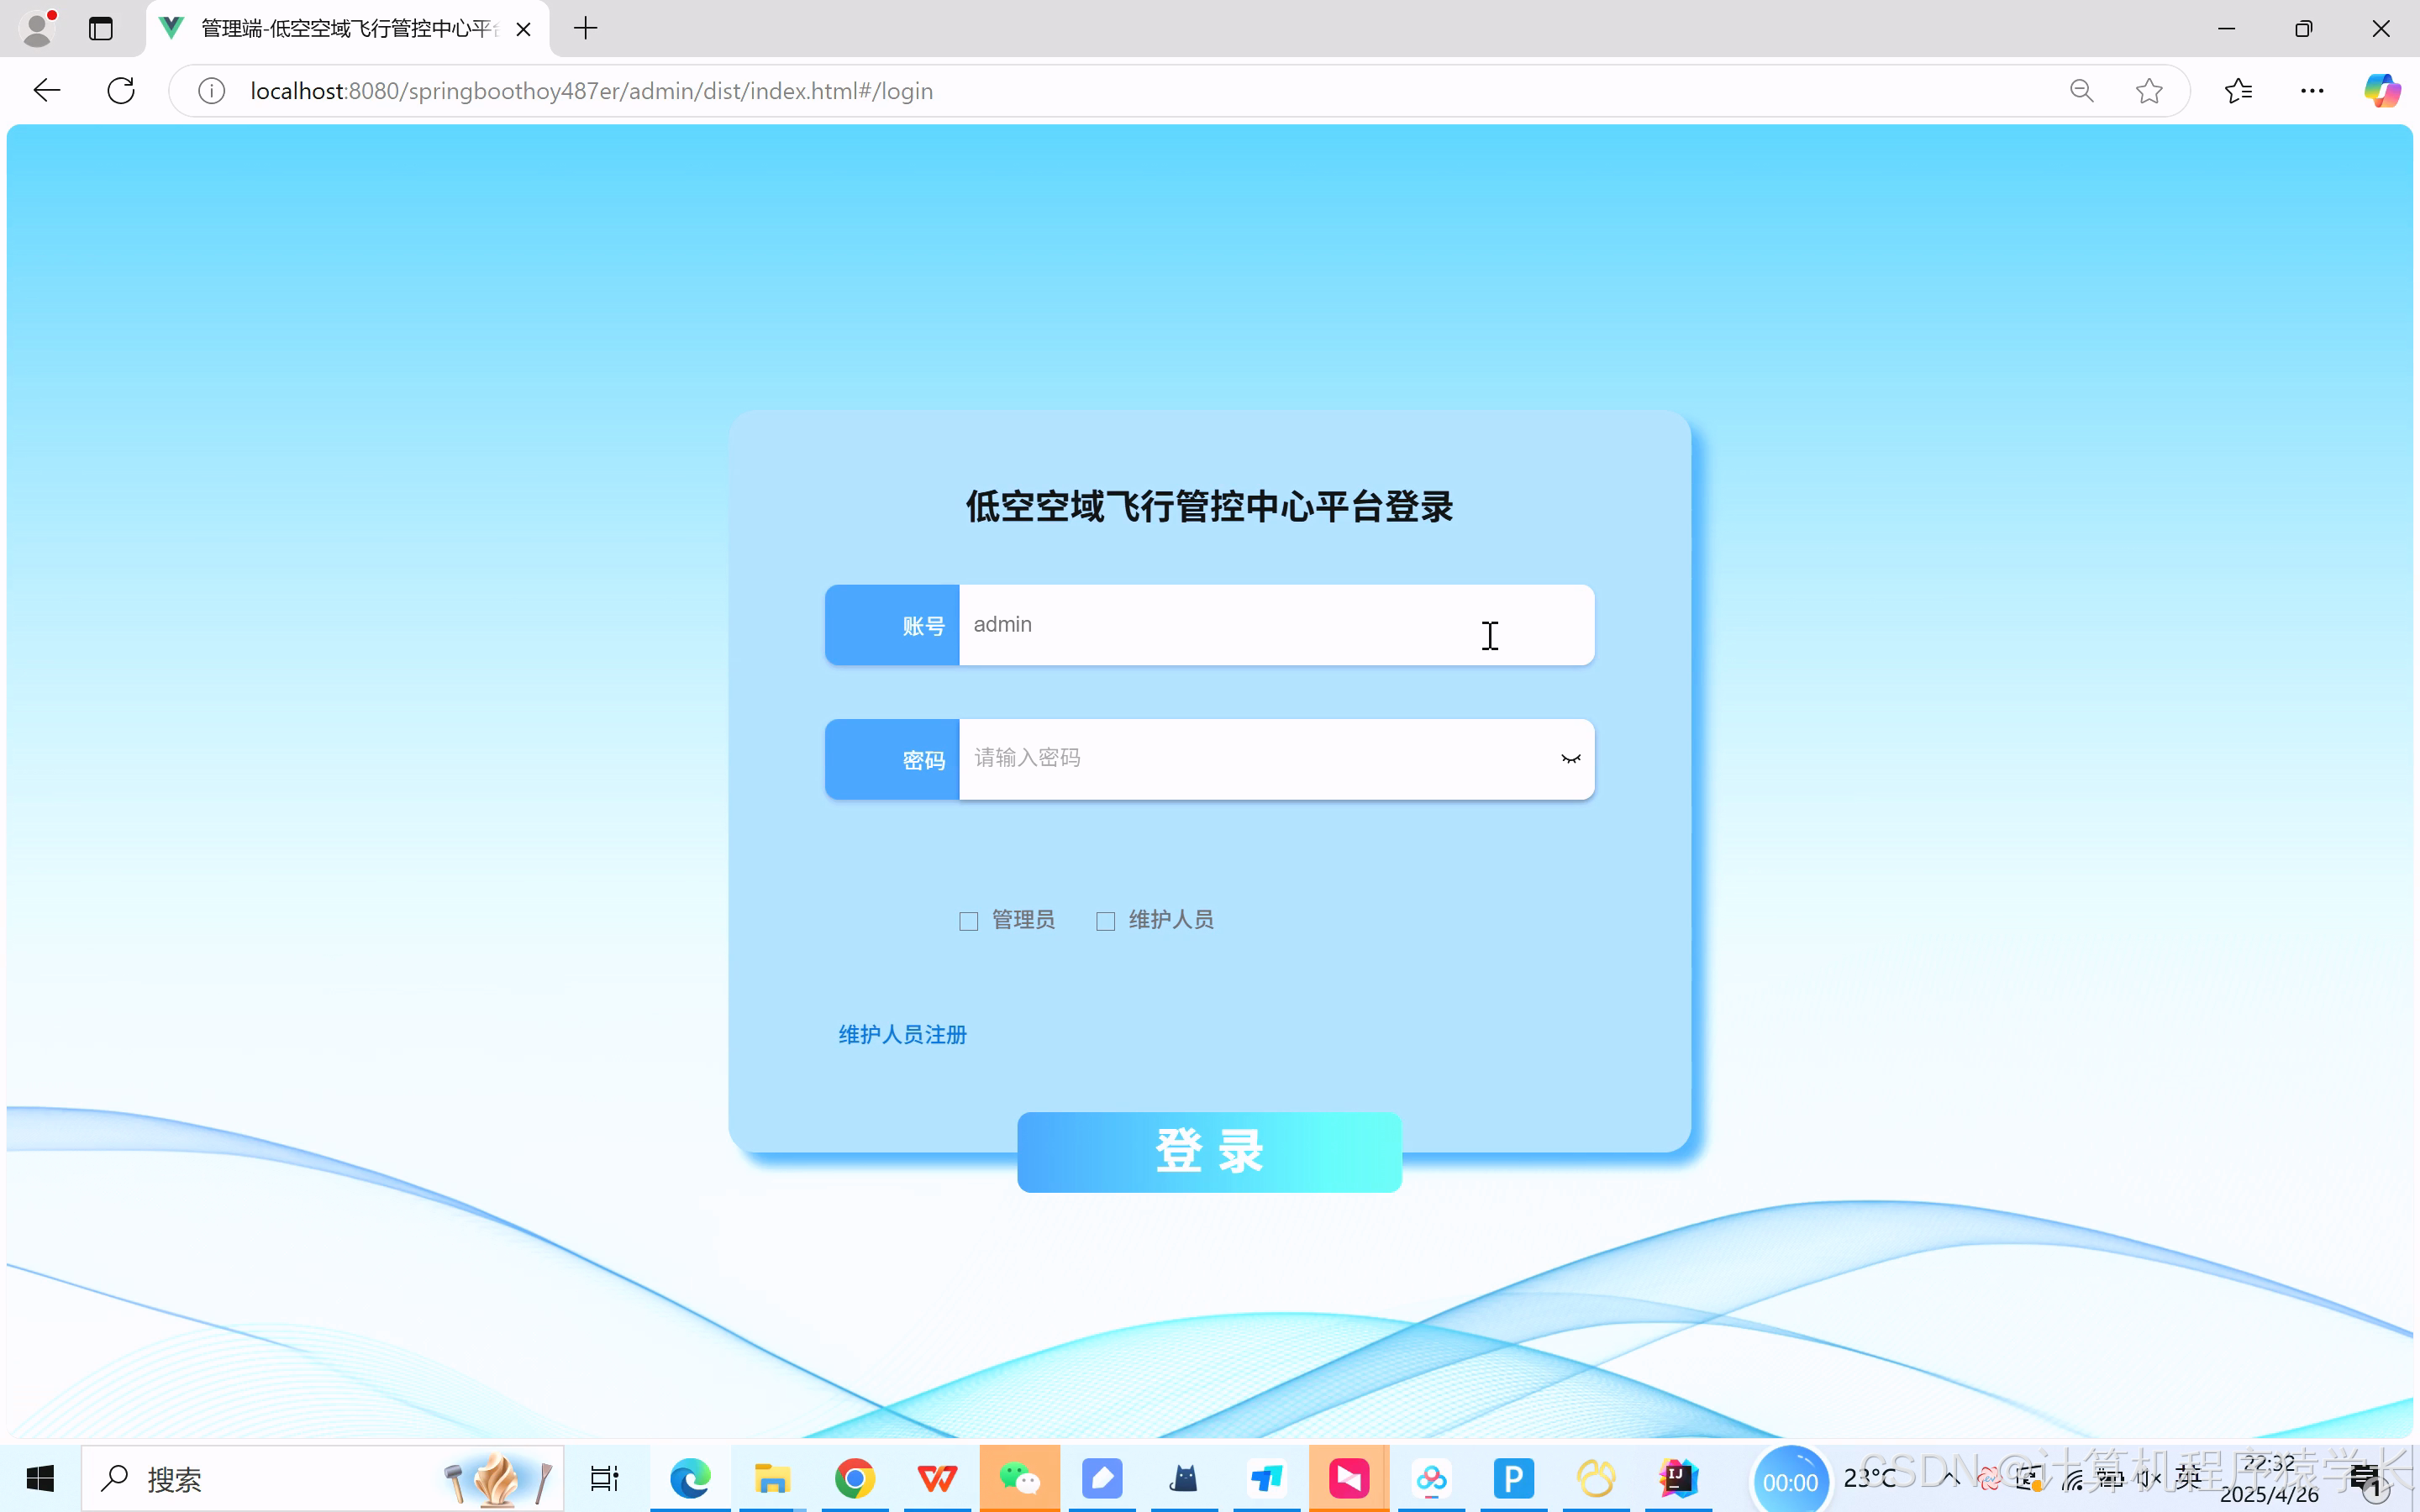Open WPS Office from the taskbar
The height and width of the screenshot is (1512, 2420).
pos(936,1479)
